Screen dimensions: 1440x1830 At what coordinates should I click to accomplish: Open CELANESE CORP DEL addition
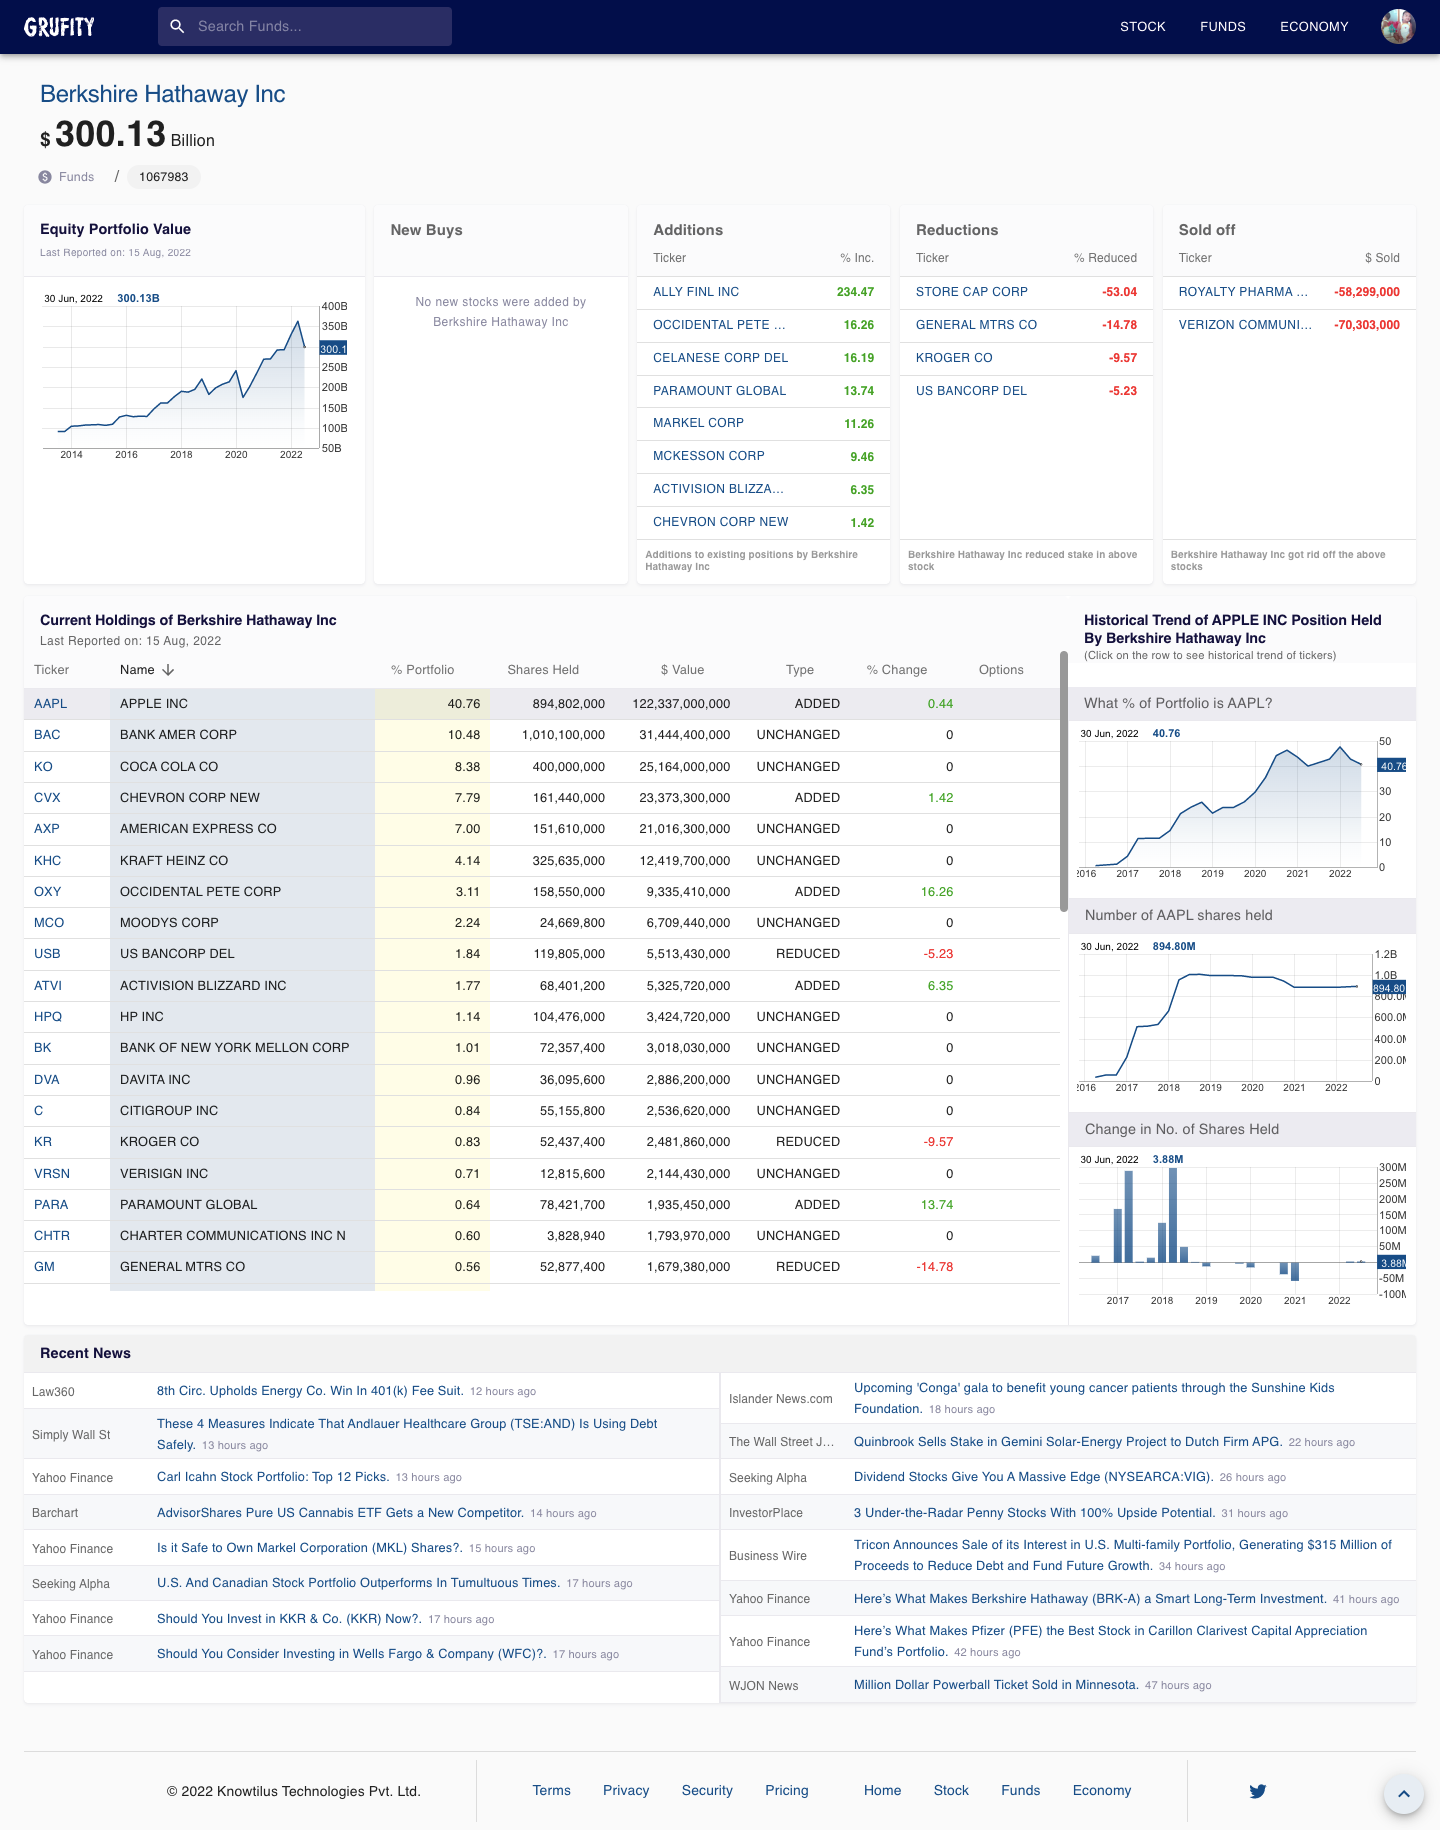tap(720, 358)
